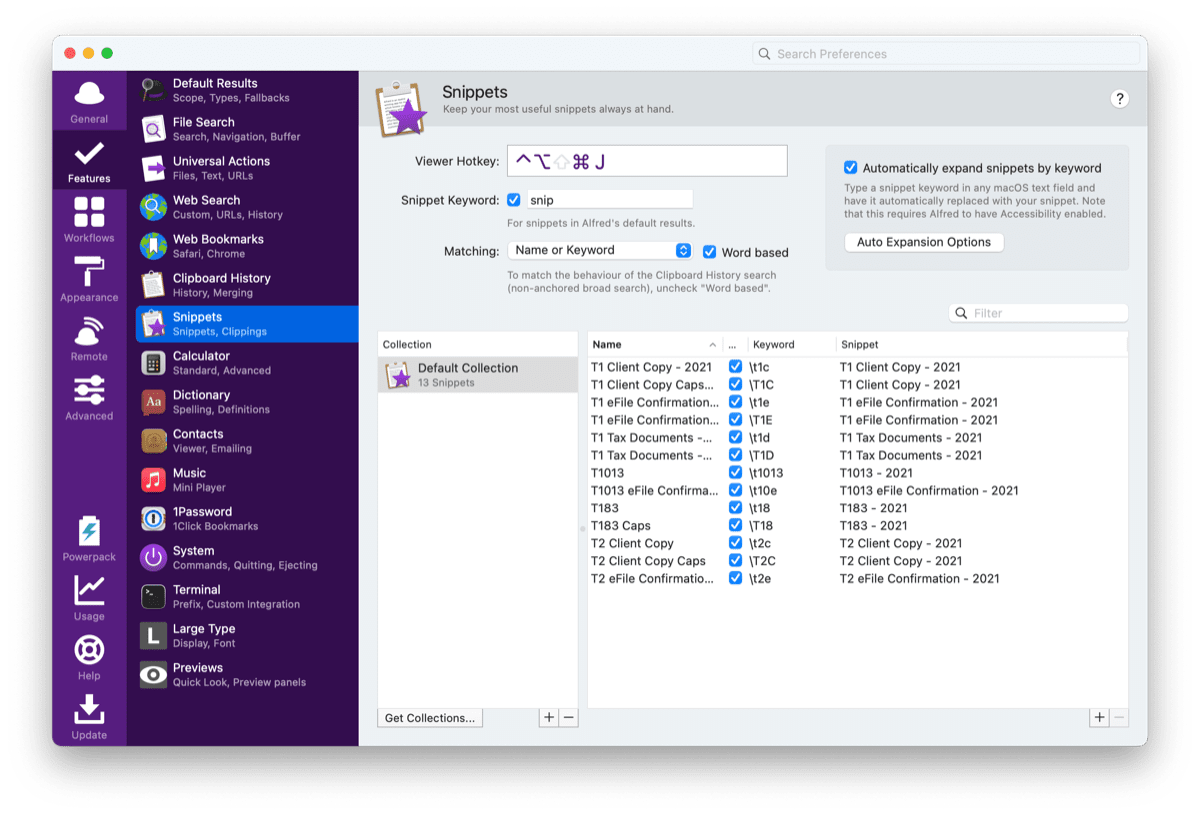
Task: Click the snippet Filter field
Action: pos(1038,313)
